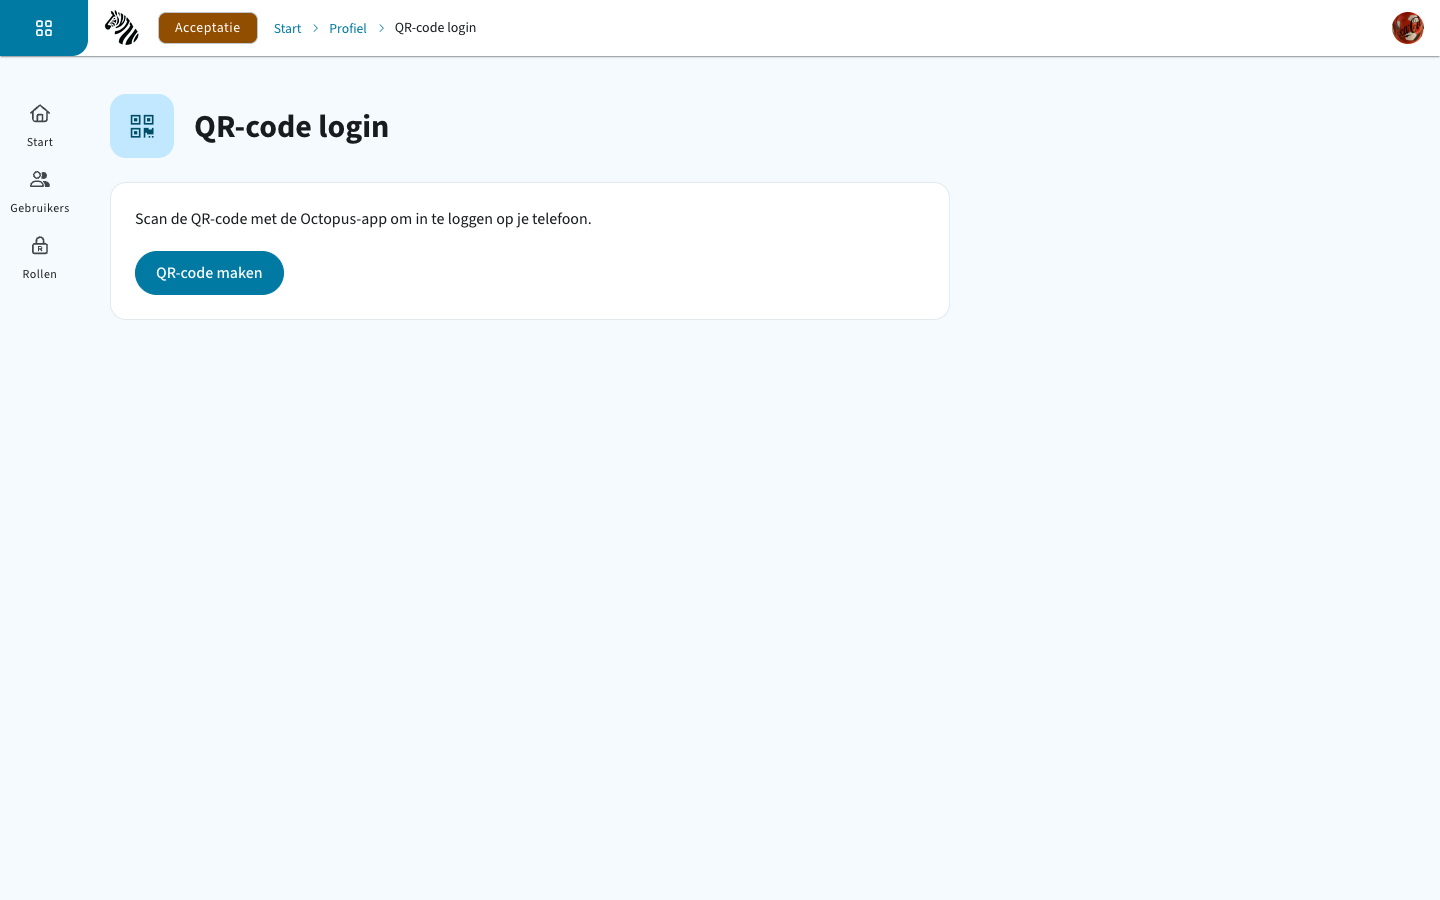The image size is (1440, 900).
Task: Open Gebruikers in the sidebar
Action: [x=40, y=191]
